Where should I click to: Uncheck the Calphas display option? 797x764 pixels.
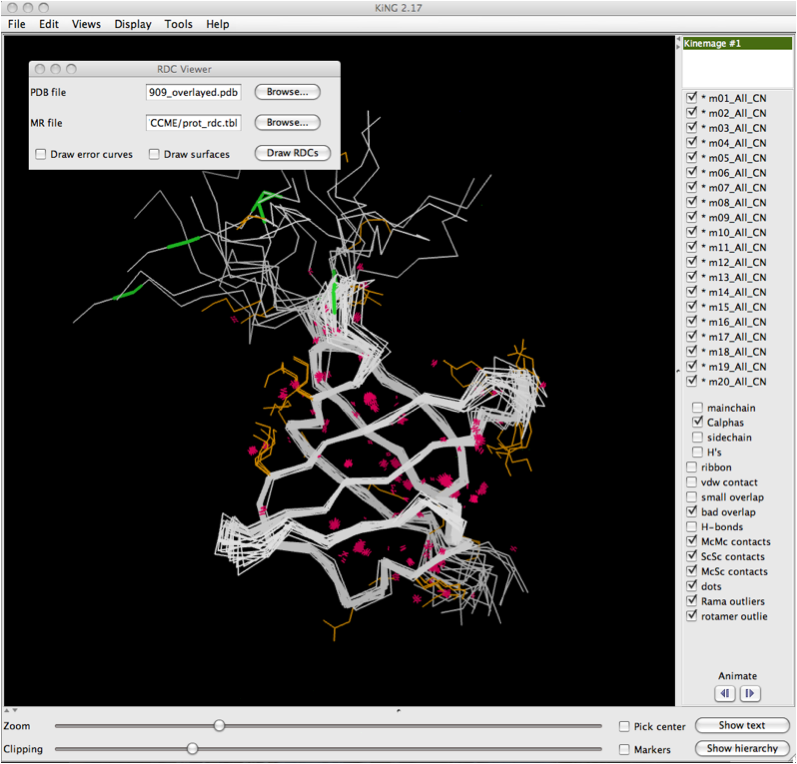[698, 423]
